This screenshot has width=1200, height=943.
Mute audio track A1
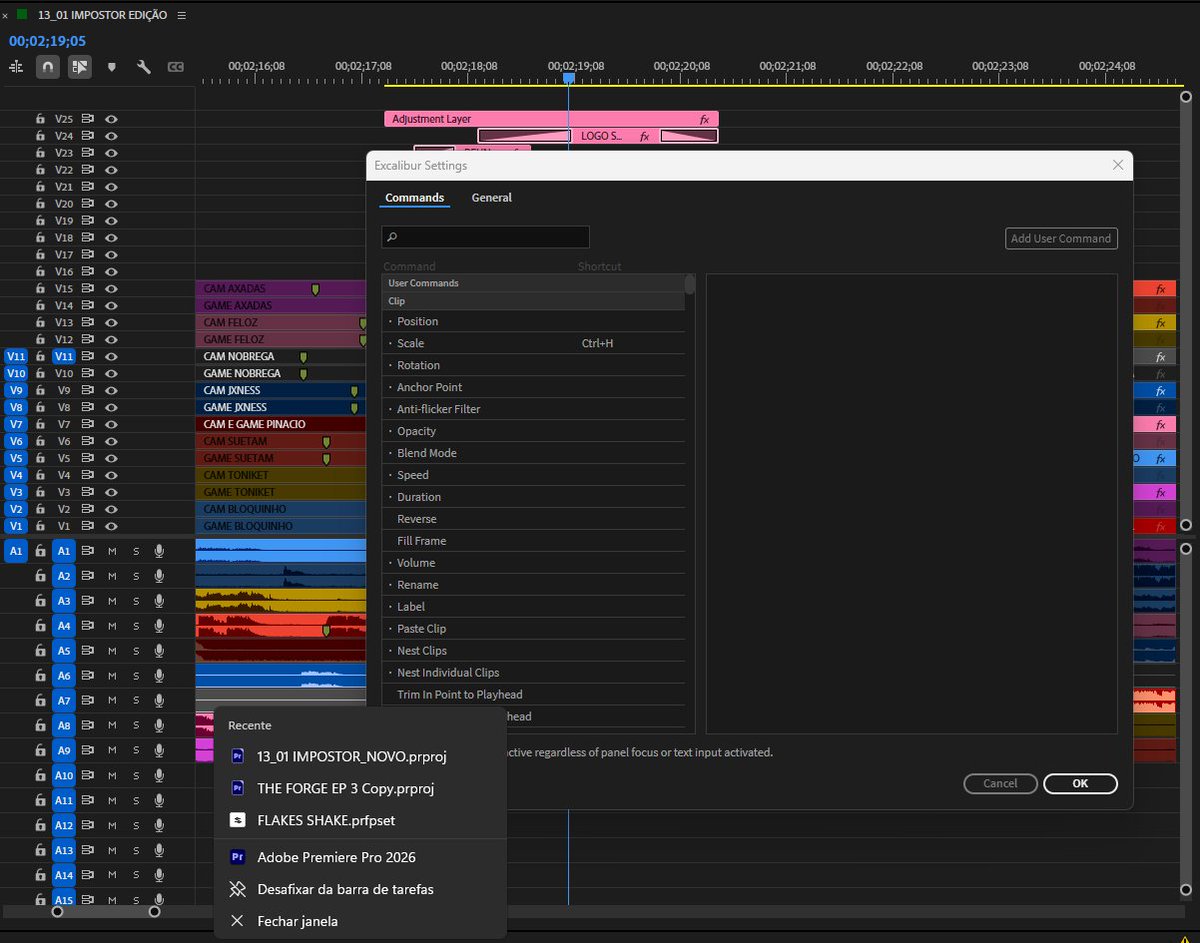pos(112,551)
